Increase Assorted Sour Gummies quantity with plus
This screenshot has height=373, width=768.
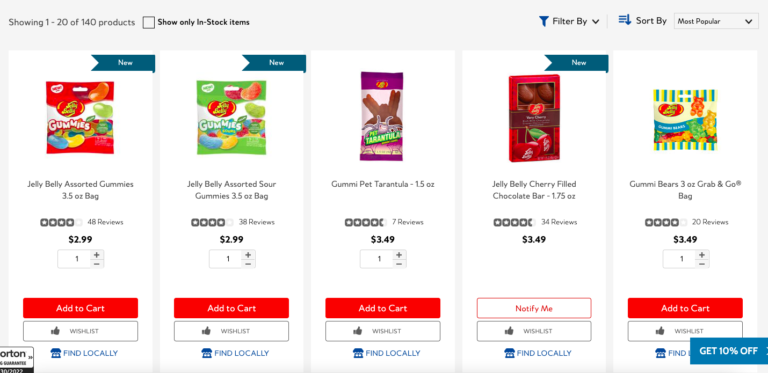pyautogui.click(x=248, y=255)
